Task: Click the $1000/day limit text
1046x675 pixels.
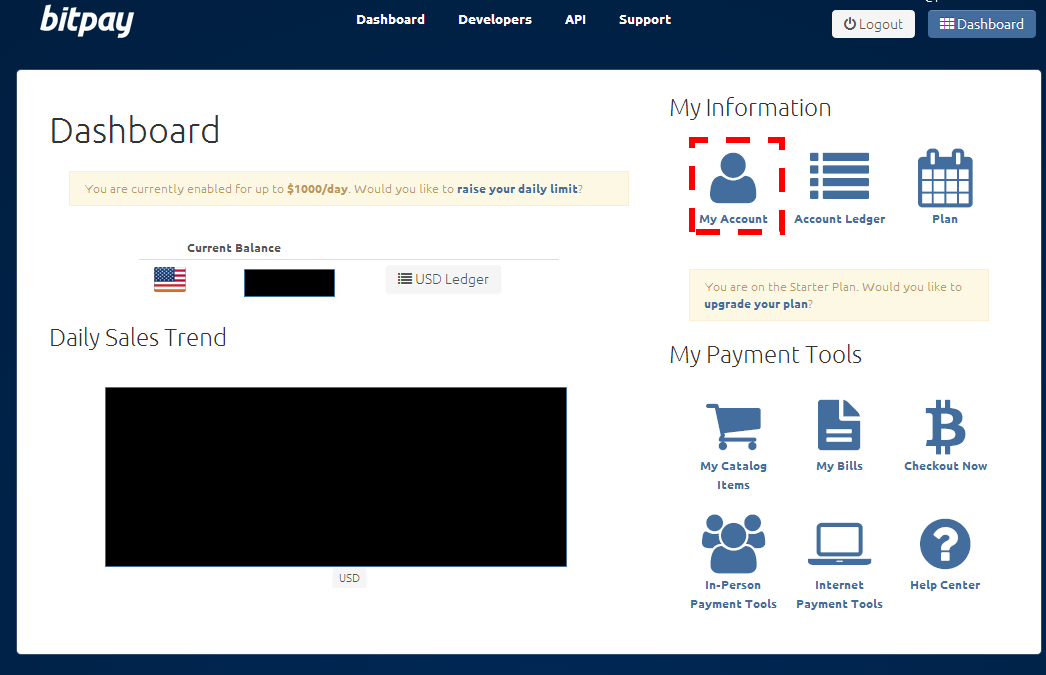Action: point(317,189)
